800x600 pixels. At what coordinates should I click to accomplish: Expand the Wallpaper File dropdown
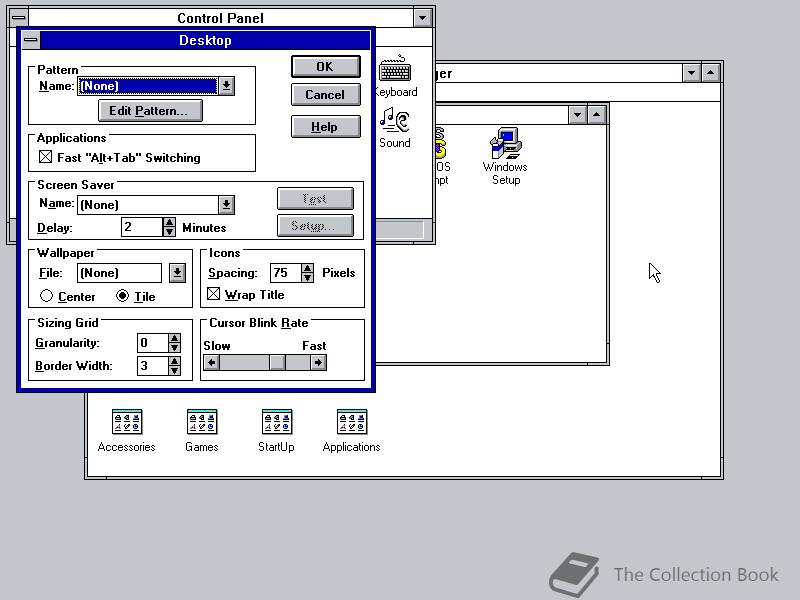pyautogui.click(x=177, y=273)
